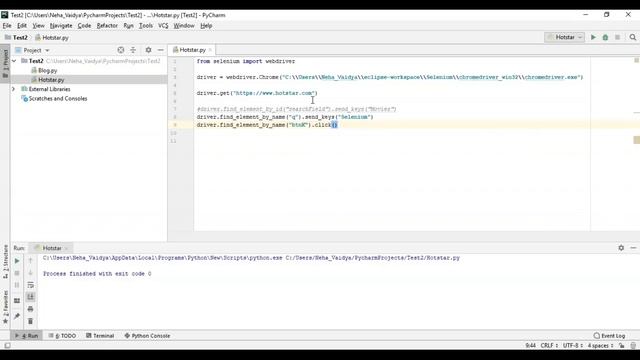Viewport: 640px width, 360px height.
Task: Open the Run menu
Action: pyautogui.click(x=128, y=25)
